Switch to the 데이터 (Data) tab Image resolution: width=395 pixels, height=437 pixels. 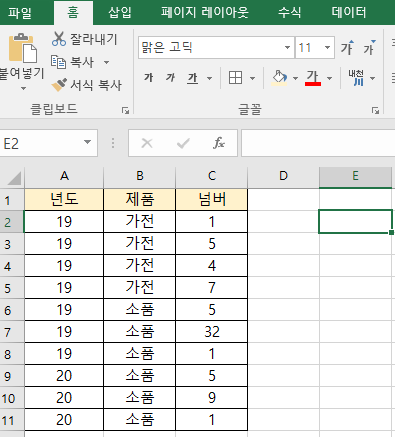pyautogui.click(x=349, y=13)
